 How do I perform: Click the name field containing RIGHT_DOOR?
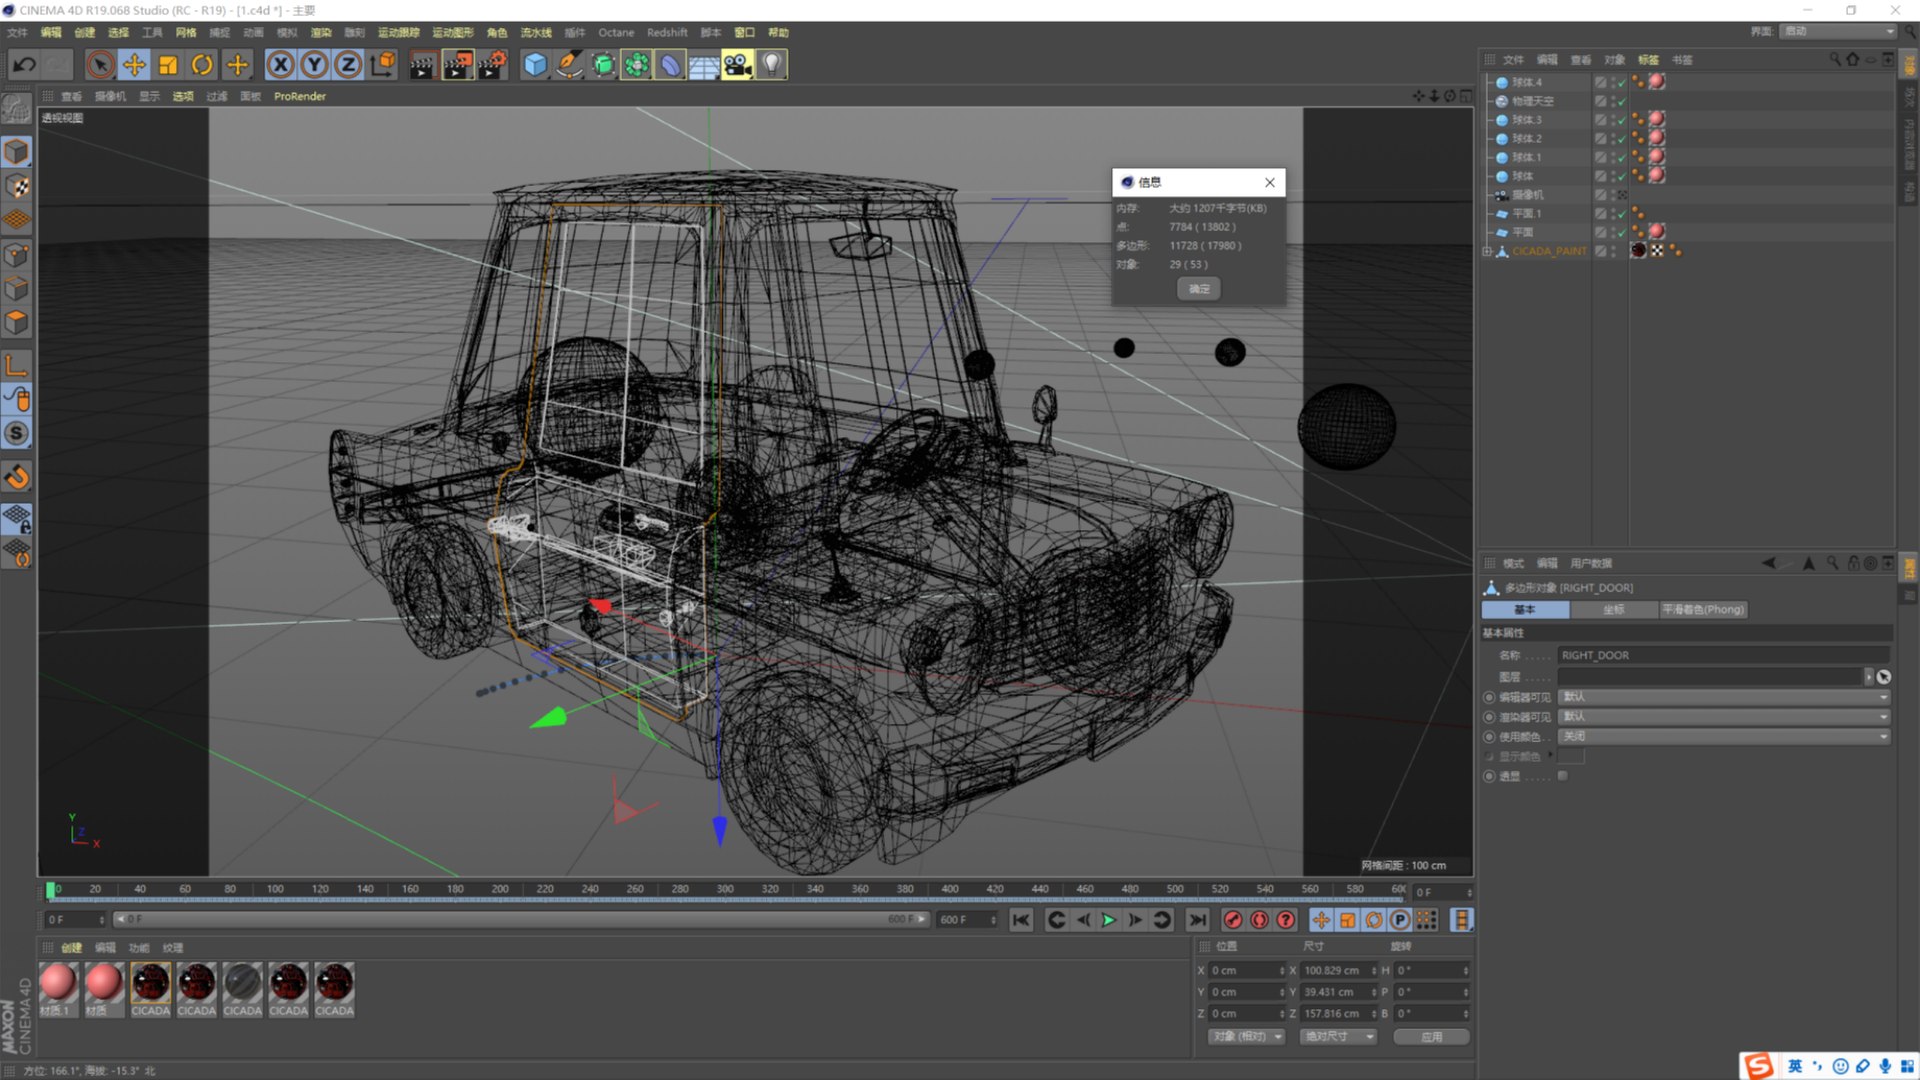pyautogui.click(x=1724, y=656)
